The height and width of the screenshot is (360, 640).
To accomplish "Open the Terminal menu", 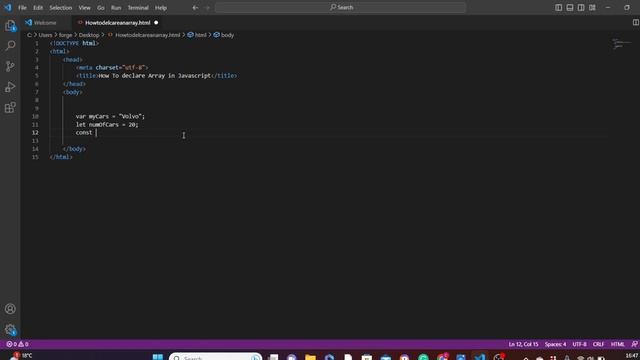I will [x=138, y=7].
